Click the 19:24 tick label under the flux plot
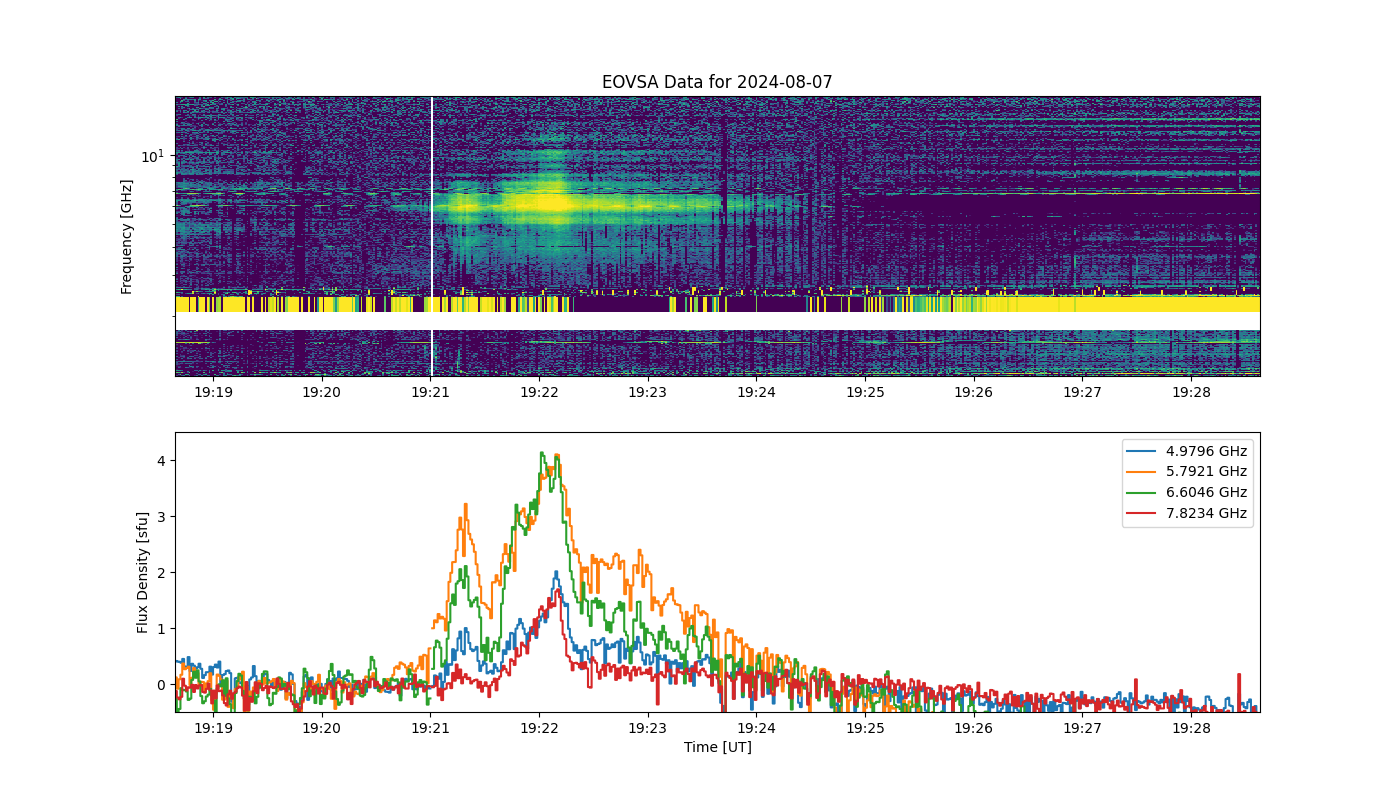Screen dimensions: 1400x800 pyautogui.click(x=756, y=729)
